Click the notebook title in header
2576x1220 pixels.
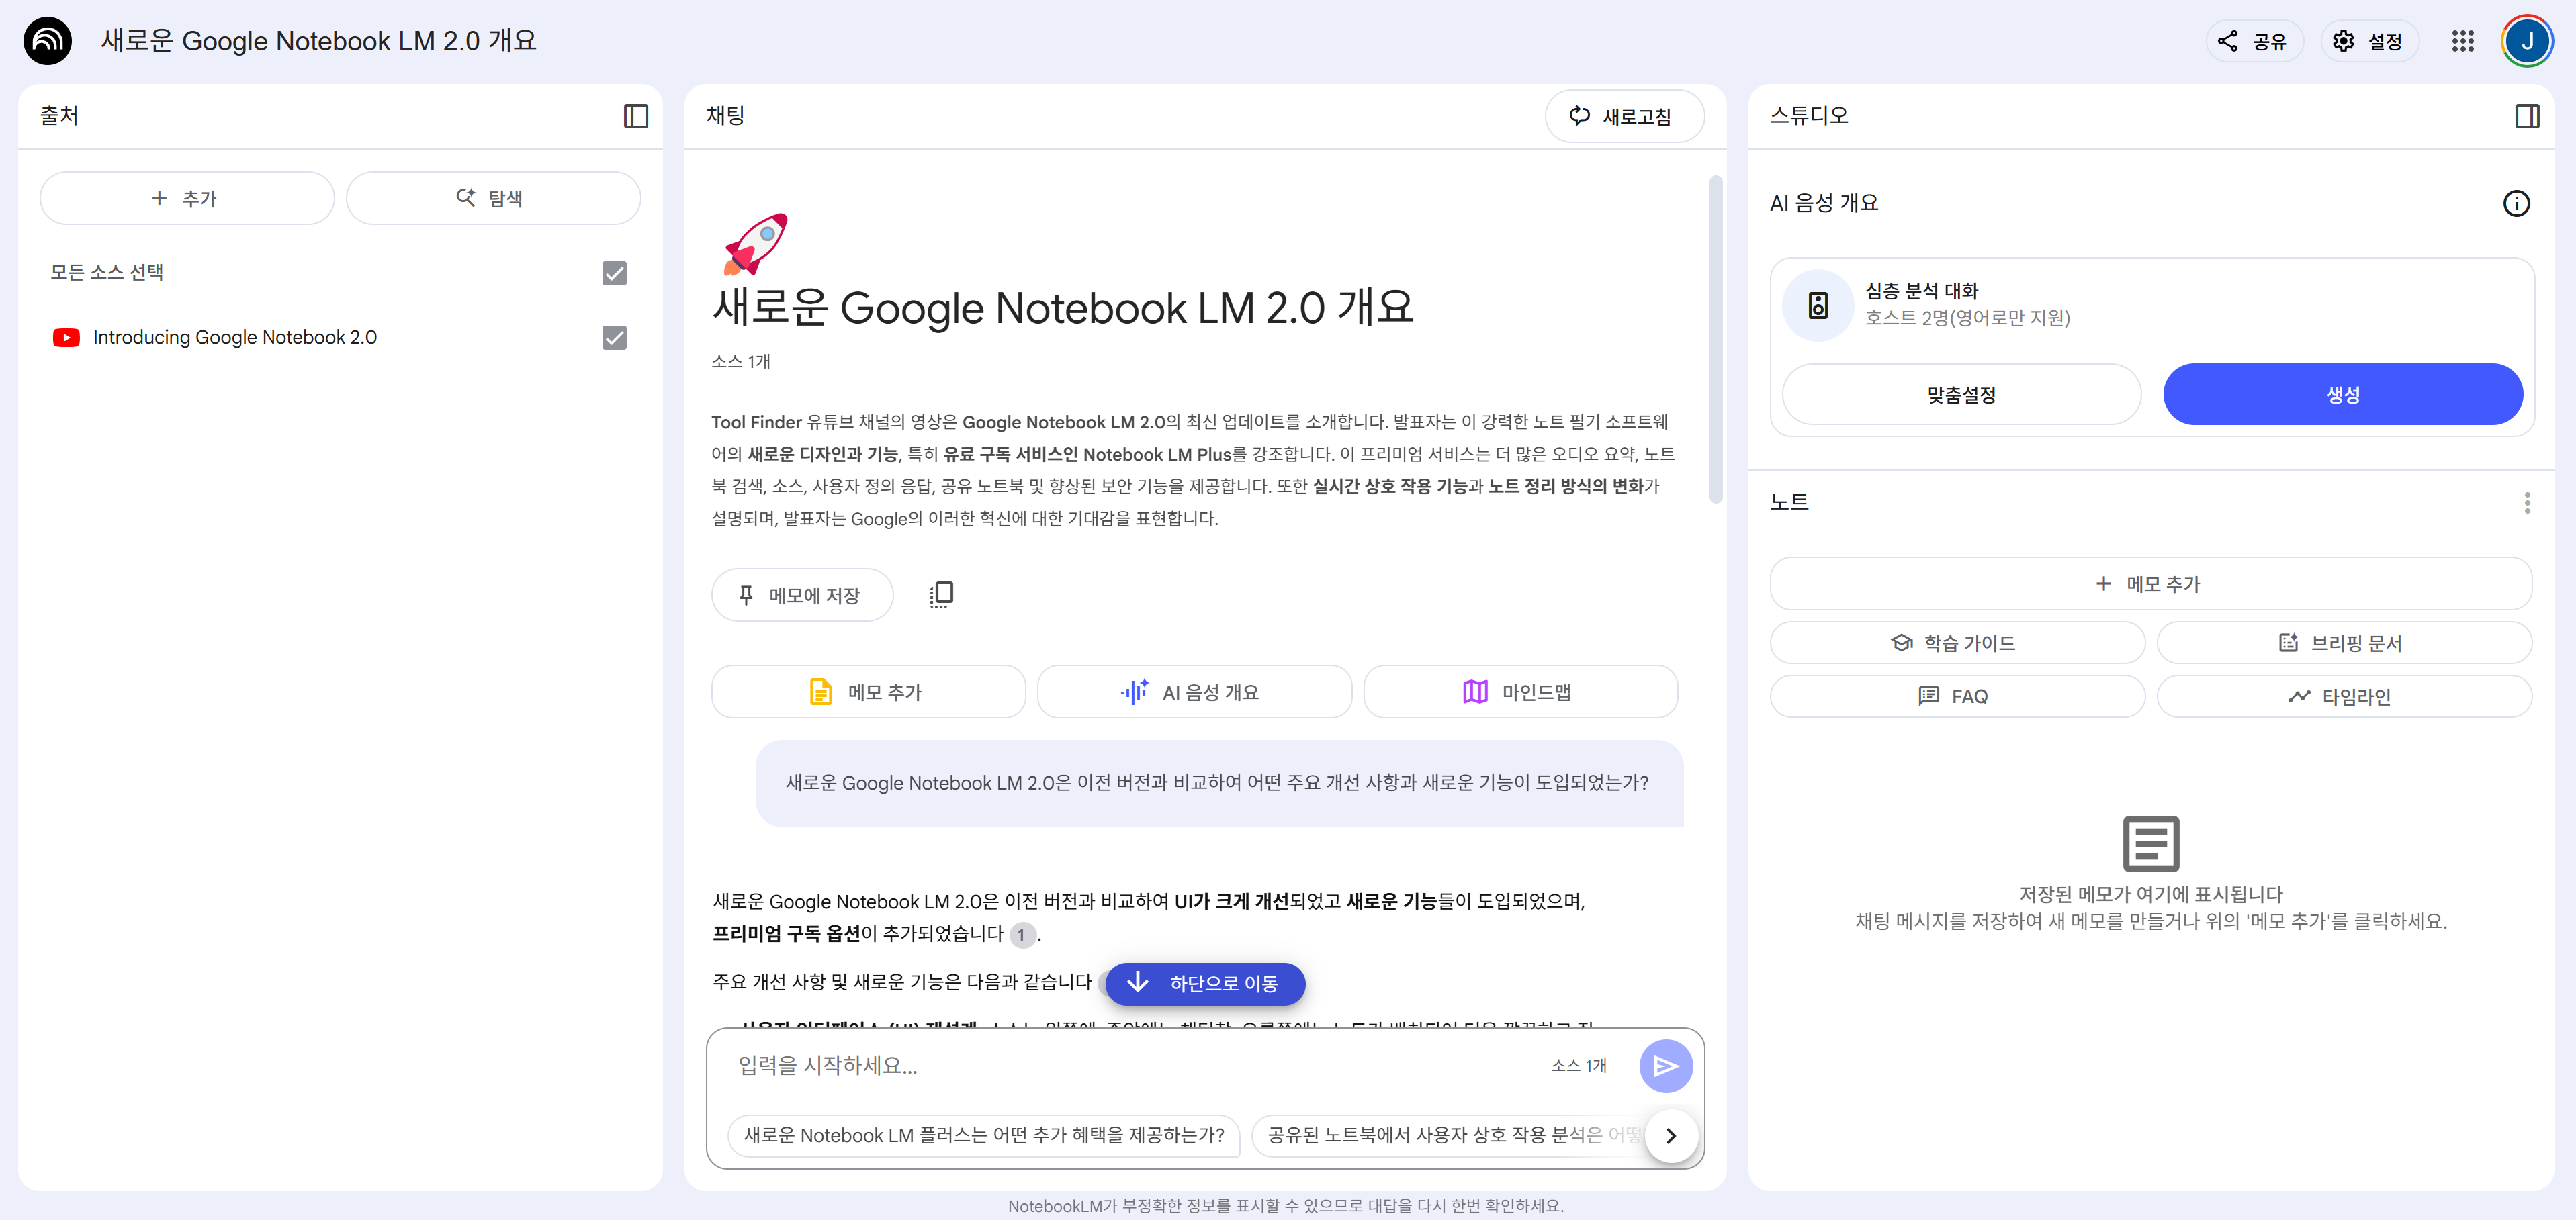pos(318,41)
